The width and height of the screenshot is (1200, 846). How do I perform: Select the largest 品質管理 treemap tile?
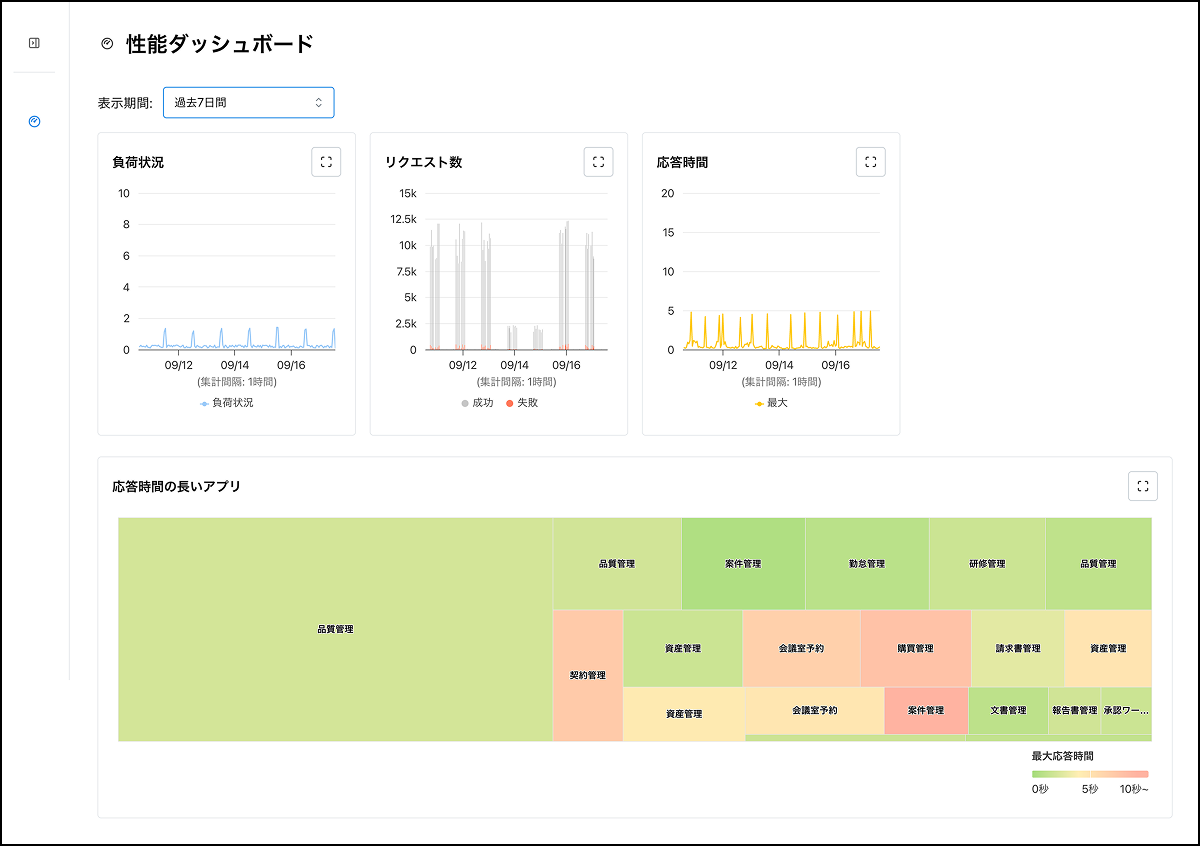[335, 629]
